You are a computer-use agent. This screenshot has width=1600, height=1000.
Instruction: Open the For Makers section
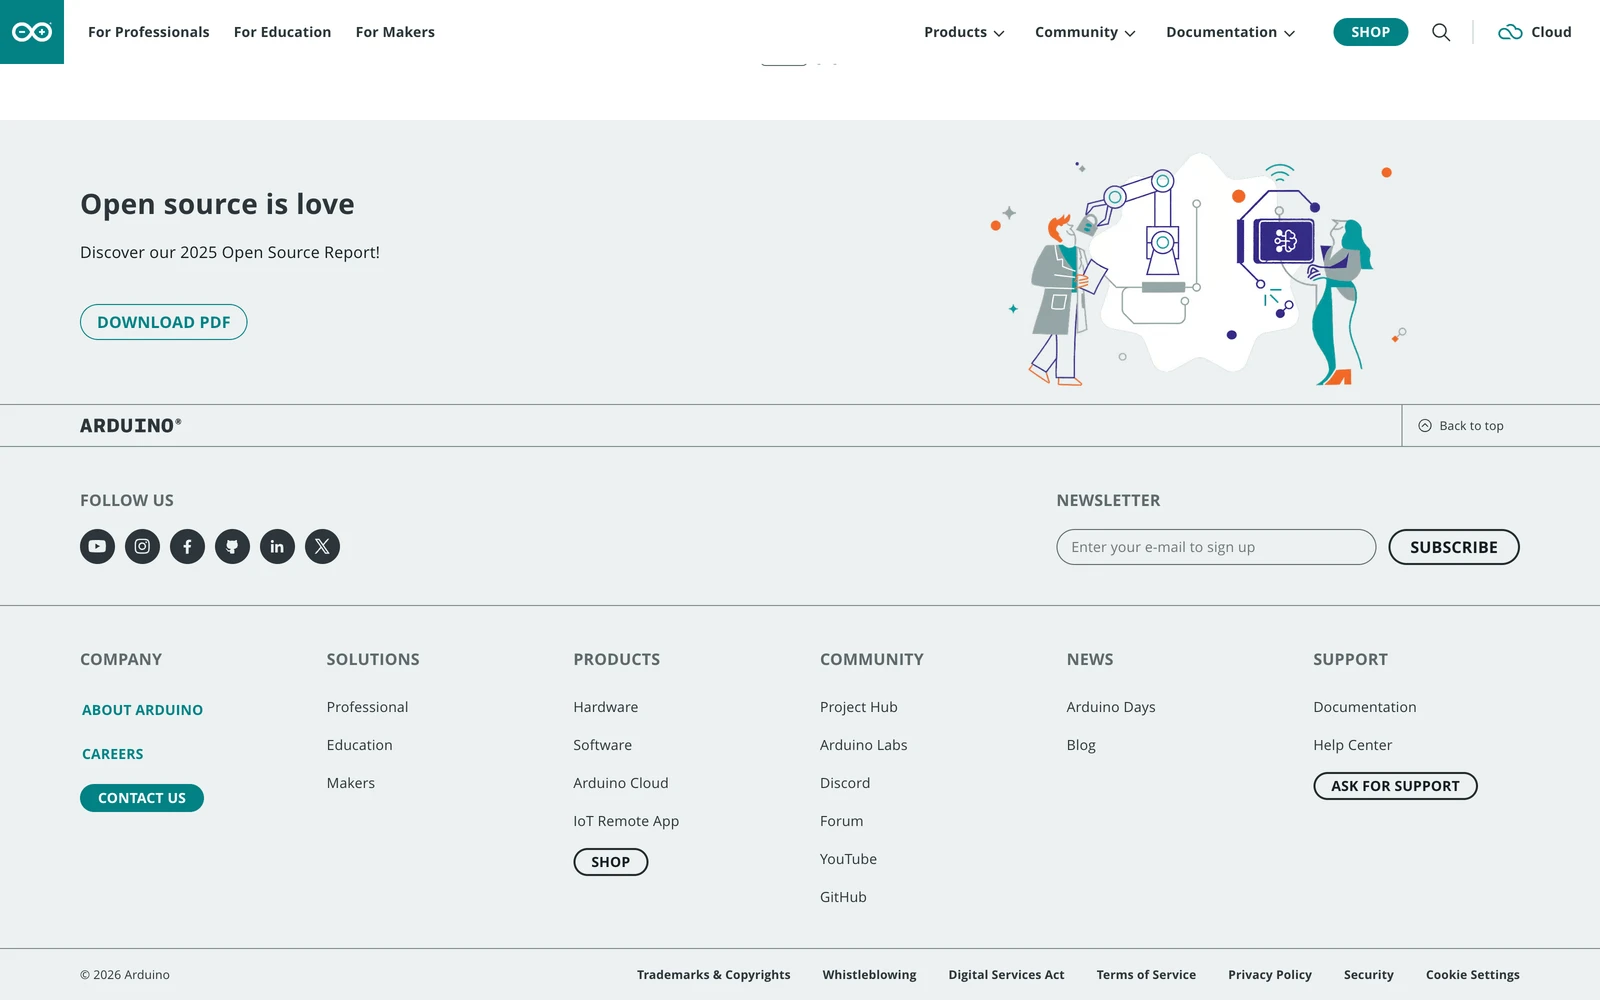click(x=395, y=32)
